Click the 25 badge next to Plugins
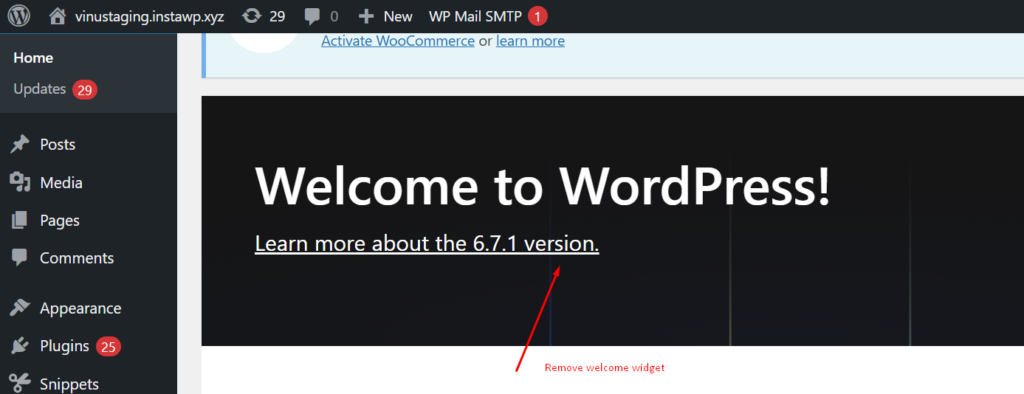Image resolution: width=1024 pixels, height=394 pixels. point(108,347)
